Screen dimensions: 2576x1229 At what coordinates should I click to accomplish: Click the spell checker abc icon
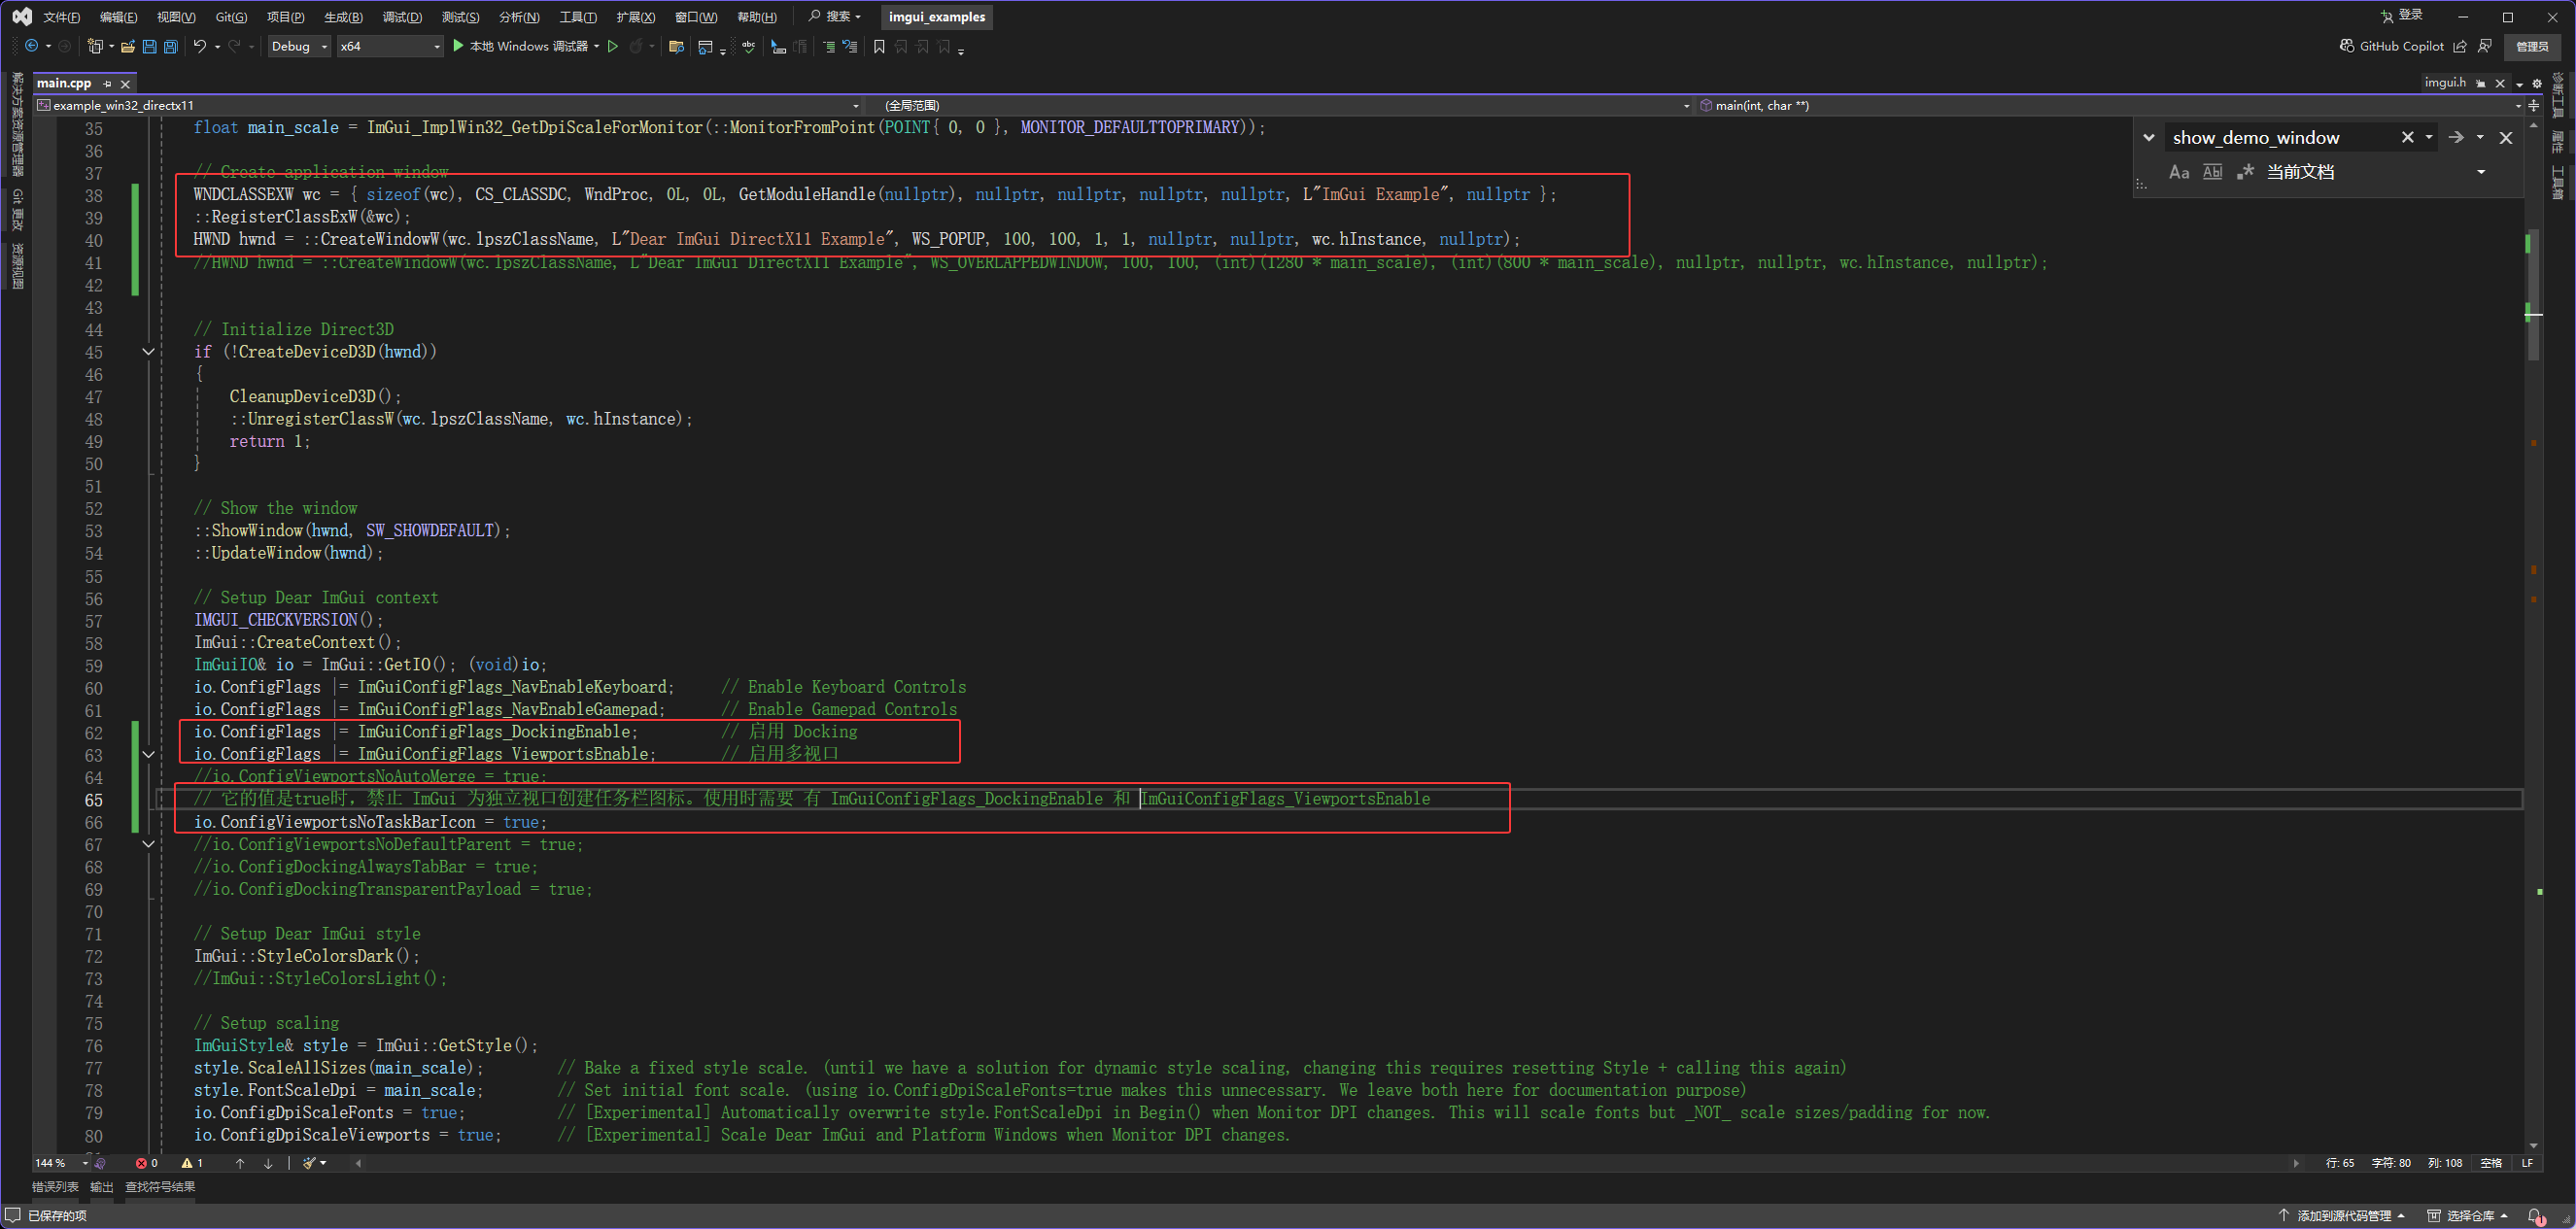748,46
